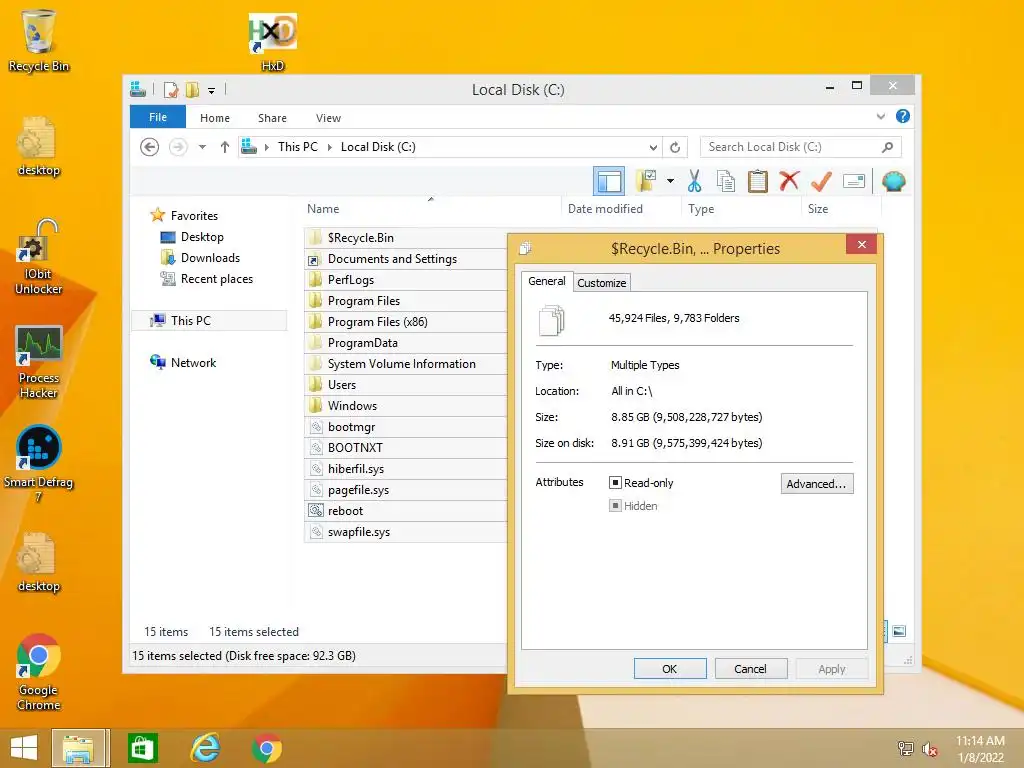This screenshot has width=1024, height=768.
Task: Open the File tab
Action: point(158,117)
